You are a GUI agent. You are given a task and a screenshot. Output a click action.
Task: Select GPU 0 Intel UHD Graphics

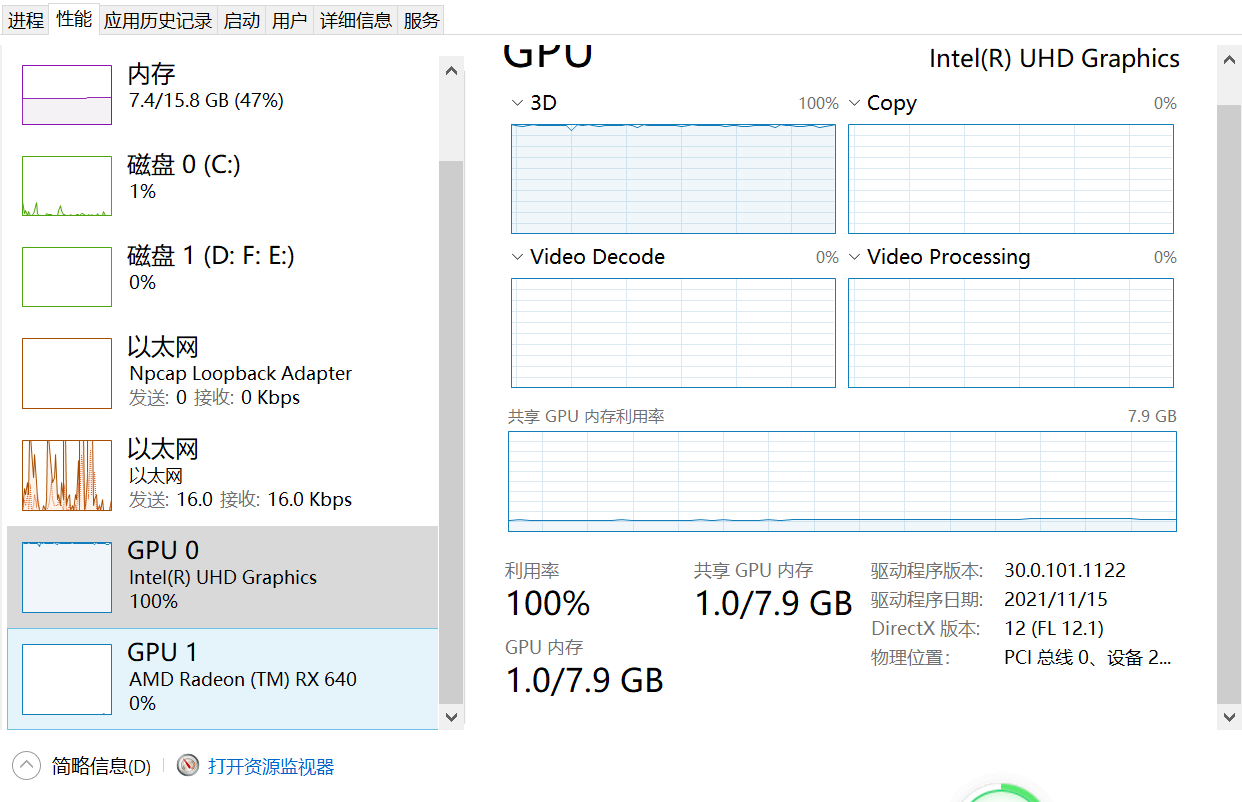coord(222,576)
